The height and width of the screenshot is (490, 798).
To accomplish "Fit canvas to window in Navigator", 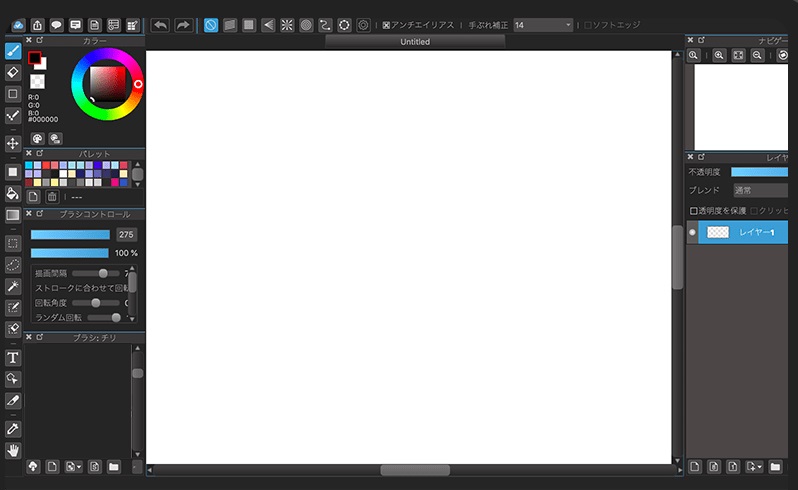I will 738,55.
